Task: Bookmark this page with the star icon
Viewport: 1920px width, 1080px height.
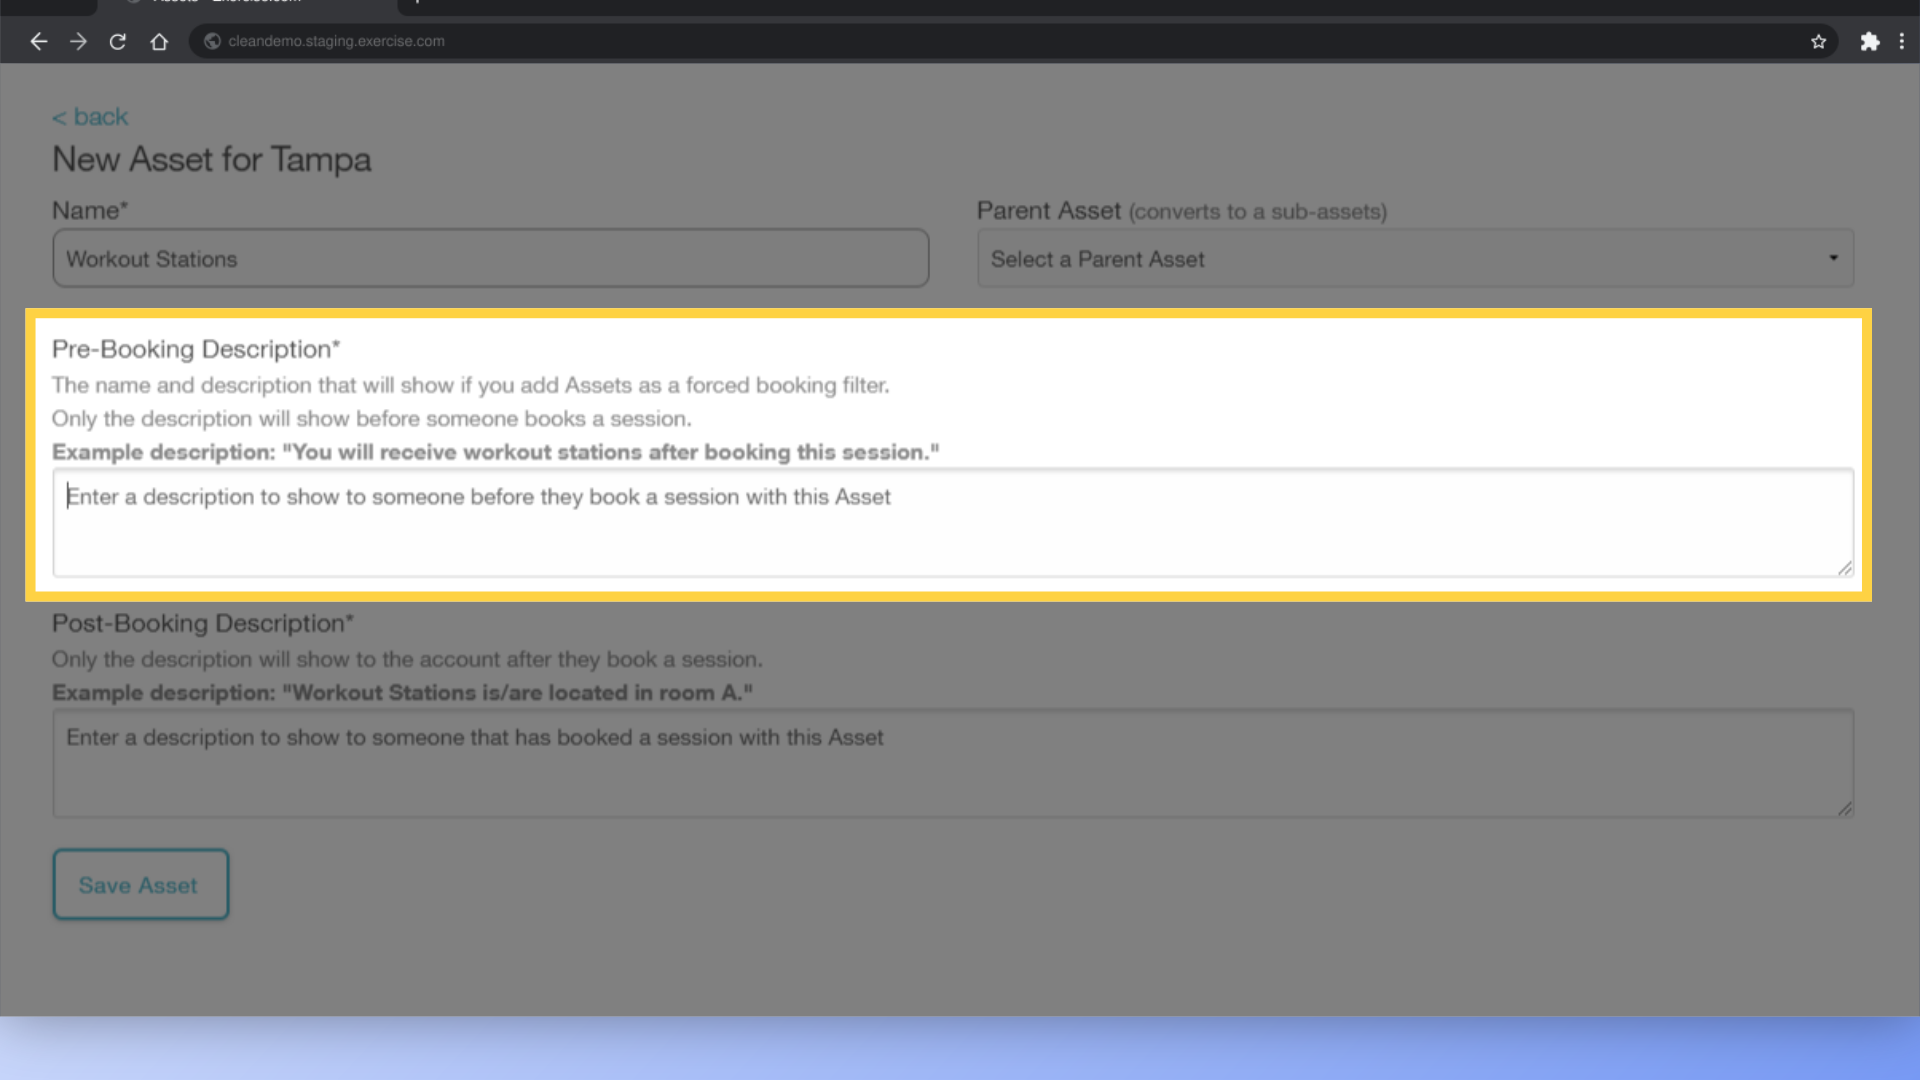Action: (x=1818, y=41)
